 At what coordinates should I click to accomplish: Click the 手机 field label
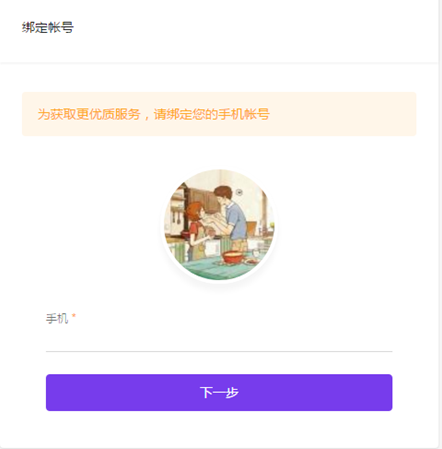point(57,318)
